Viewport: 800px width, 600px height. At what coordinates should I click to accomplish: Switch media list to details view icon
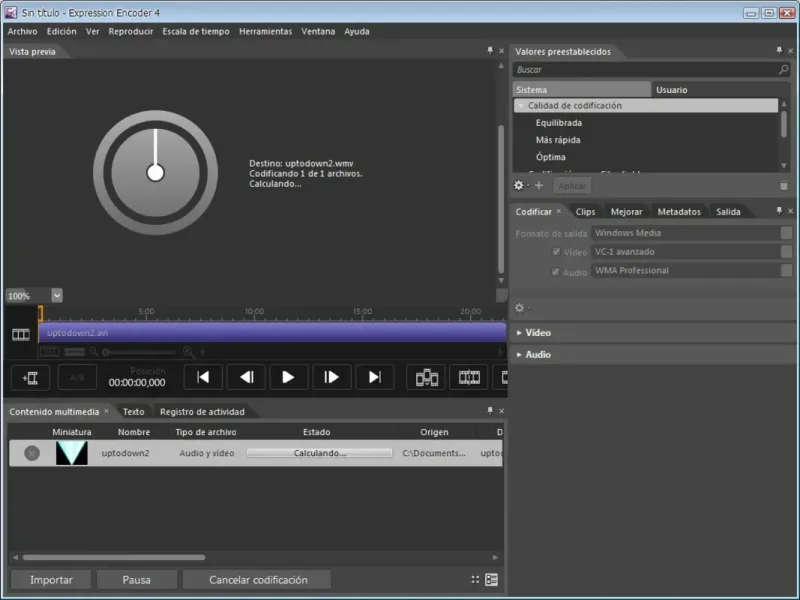491,579
